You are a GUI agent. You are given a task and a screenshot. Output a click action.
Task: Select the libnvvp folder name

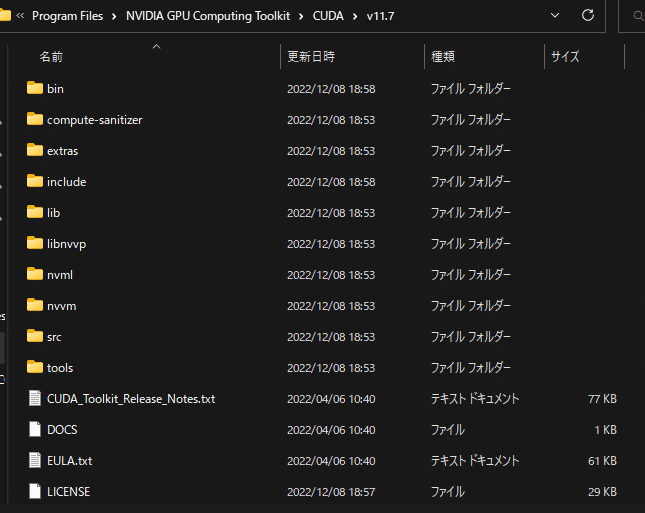(67, 244)
